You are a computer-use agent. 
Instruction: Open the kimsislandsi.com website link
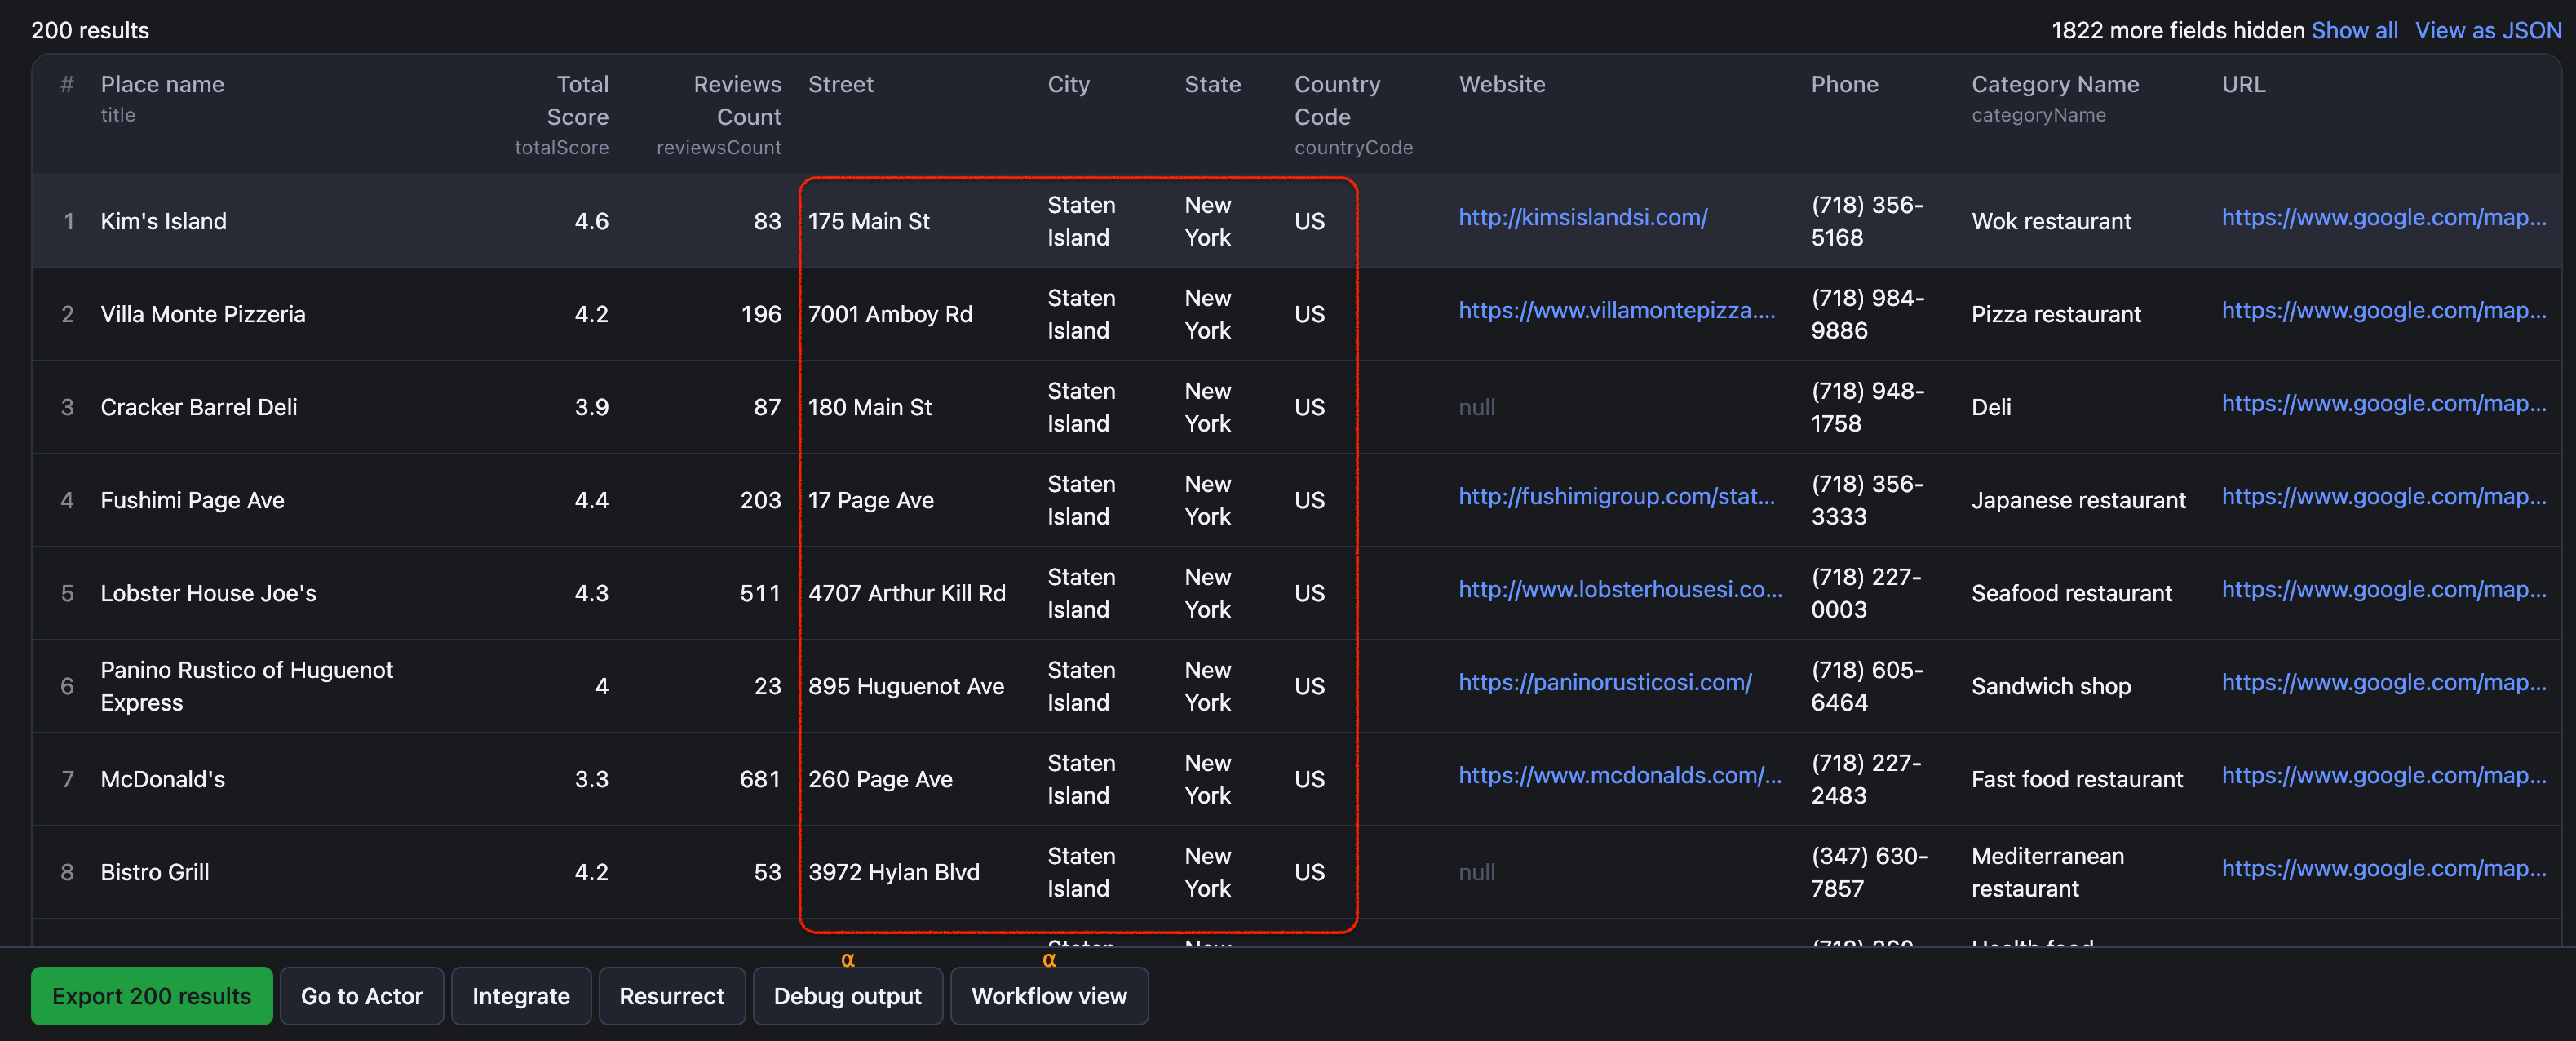point(1583,217)
